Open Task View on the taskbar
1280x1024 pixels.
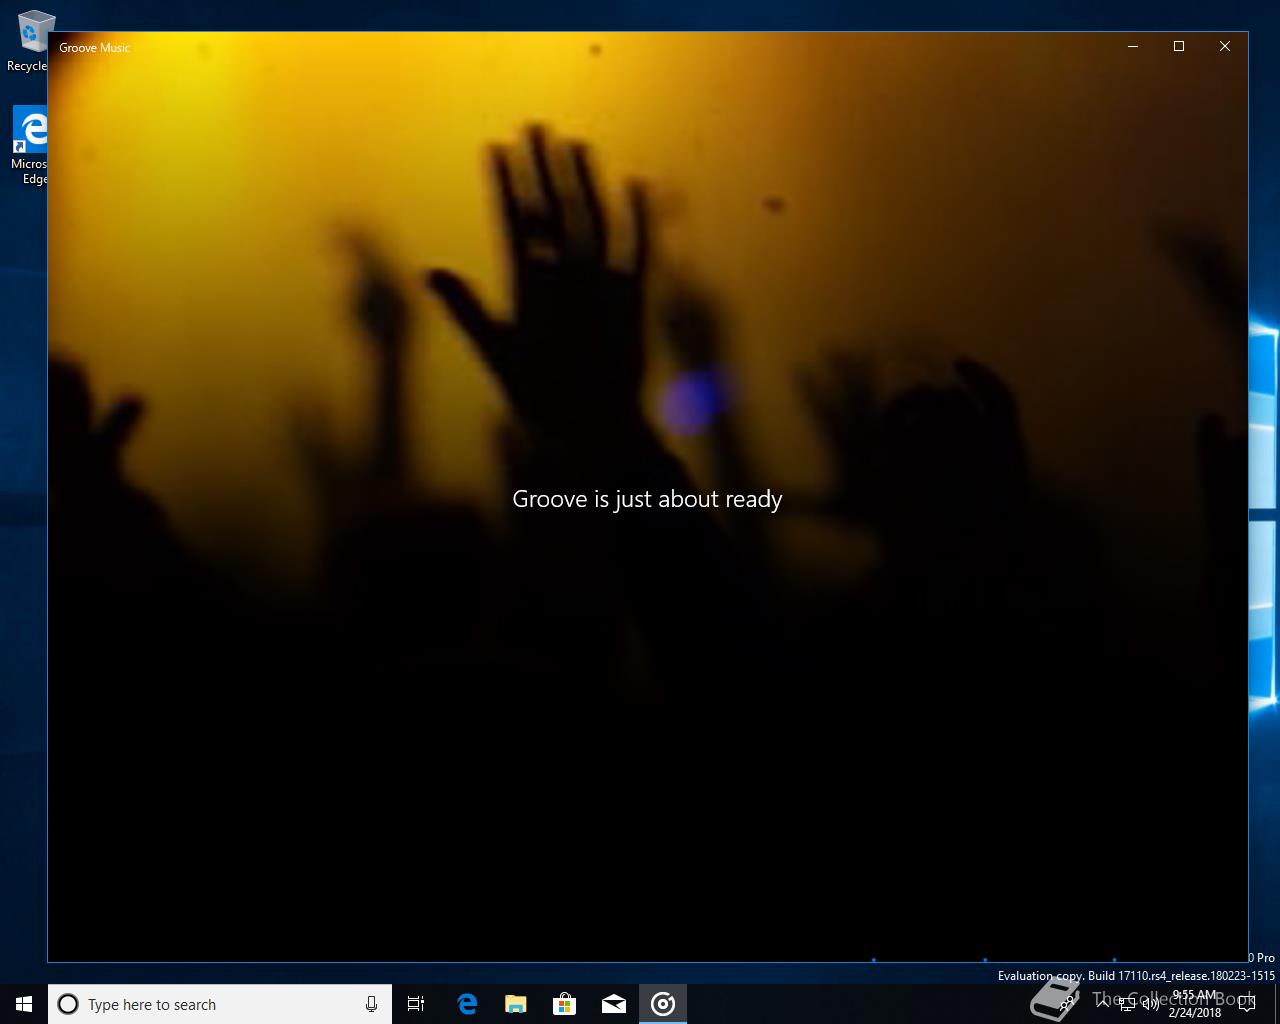click(416, 1004)
